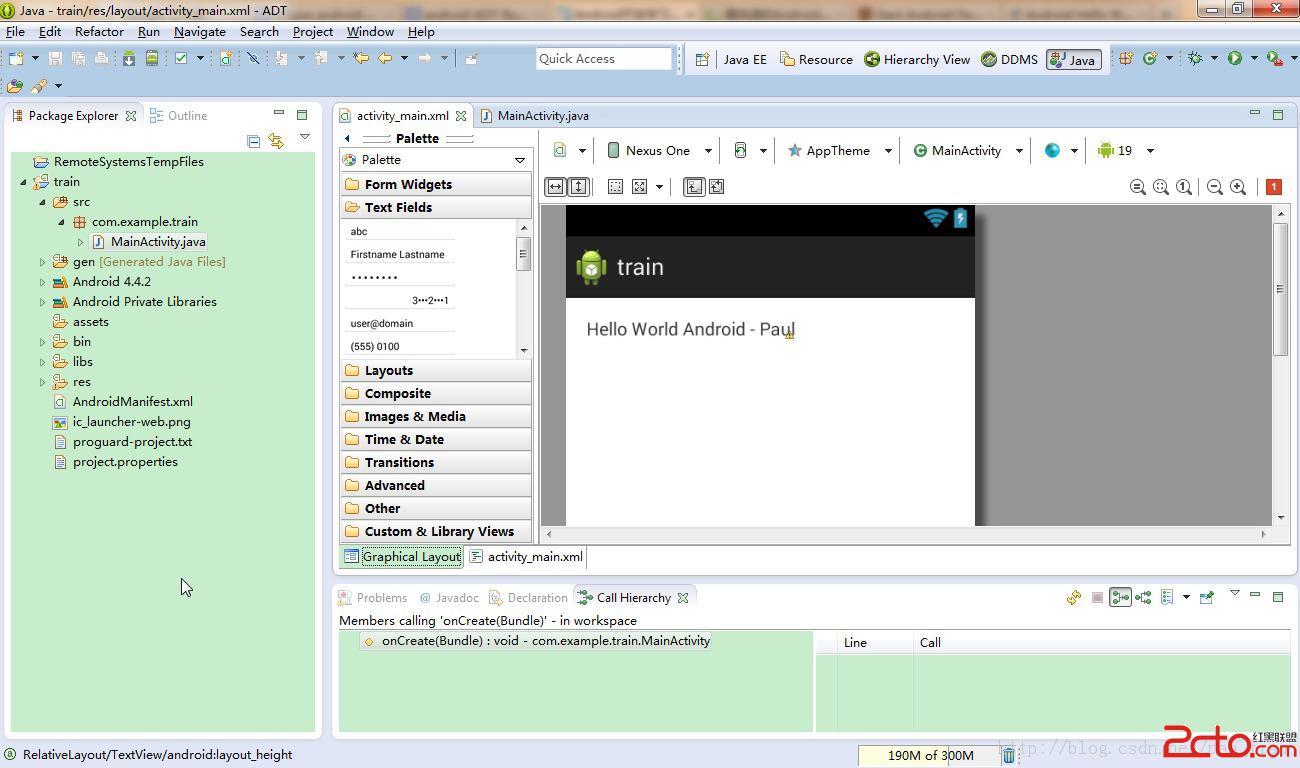Toggle Link with Editor in Package Explorer
The width and height of the screenshot is (1300, 768).
(276, 141)
